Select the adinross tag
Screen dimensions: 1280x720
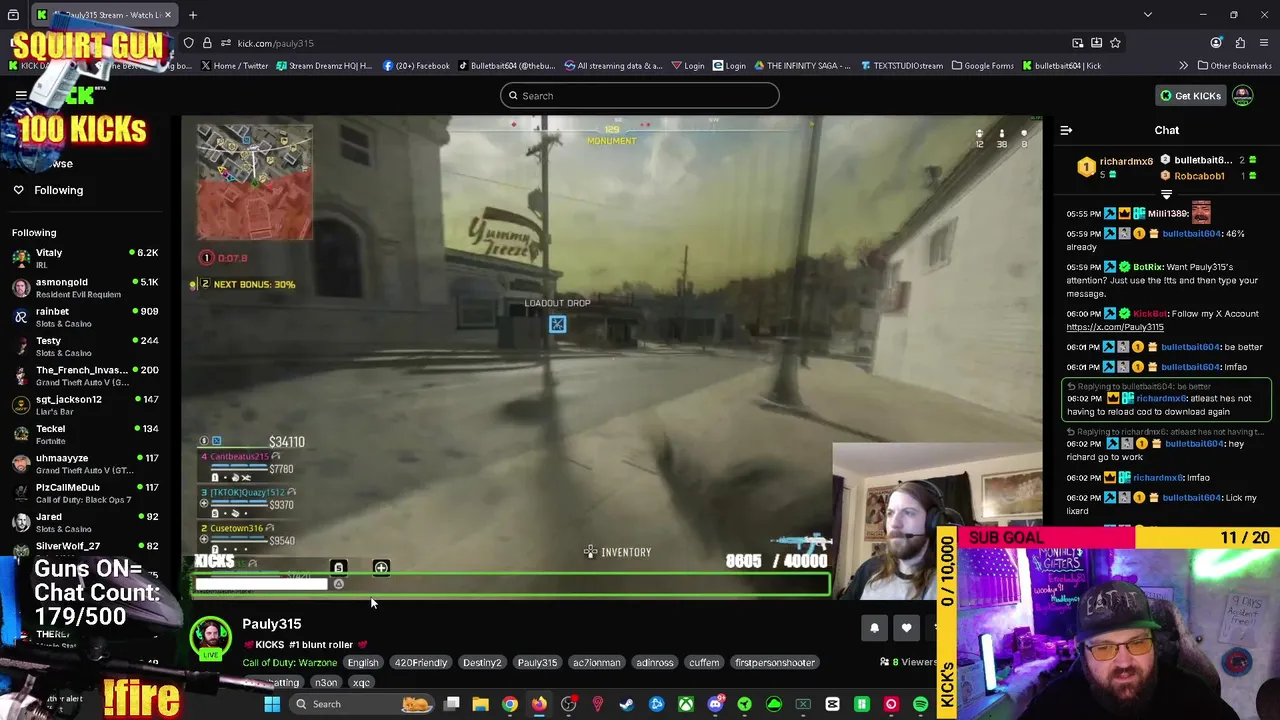[655, 663]
